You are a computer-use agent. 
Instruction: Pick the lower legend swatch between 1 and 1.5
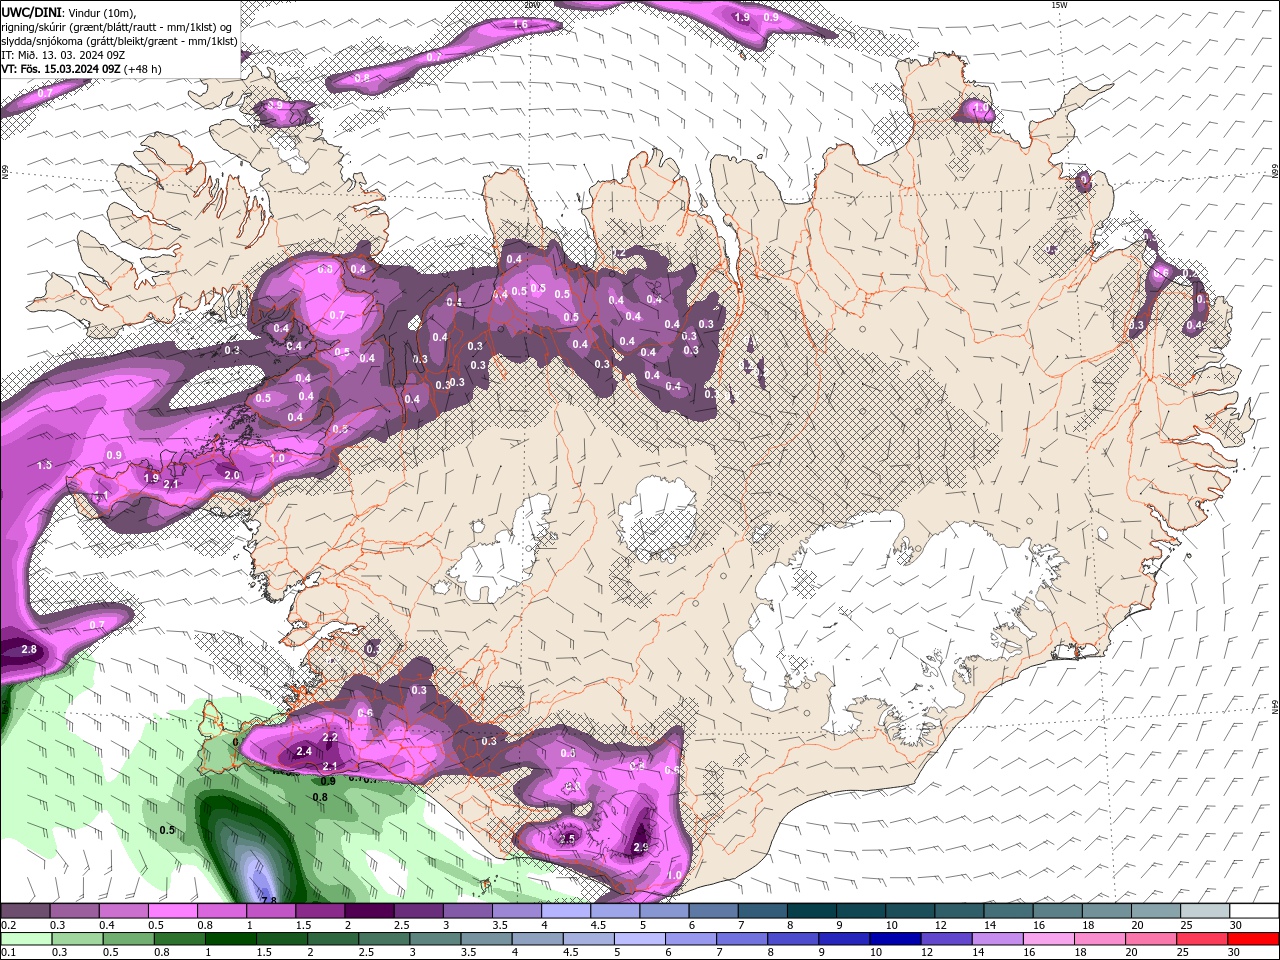pyautogui.click(x=231, y=939)
